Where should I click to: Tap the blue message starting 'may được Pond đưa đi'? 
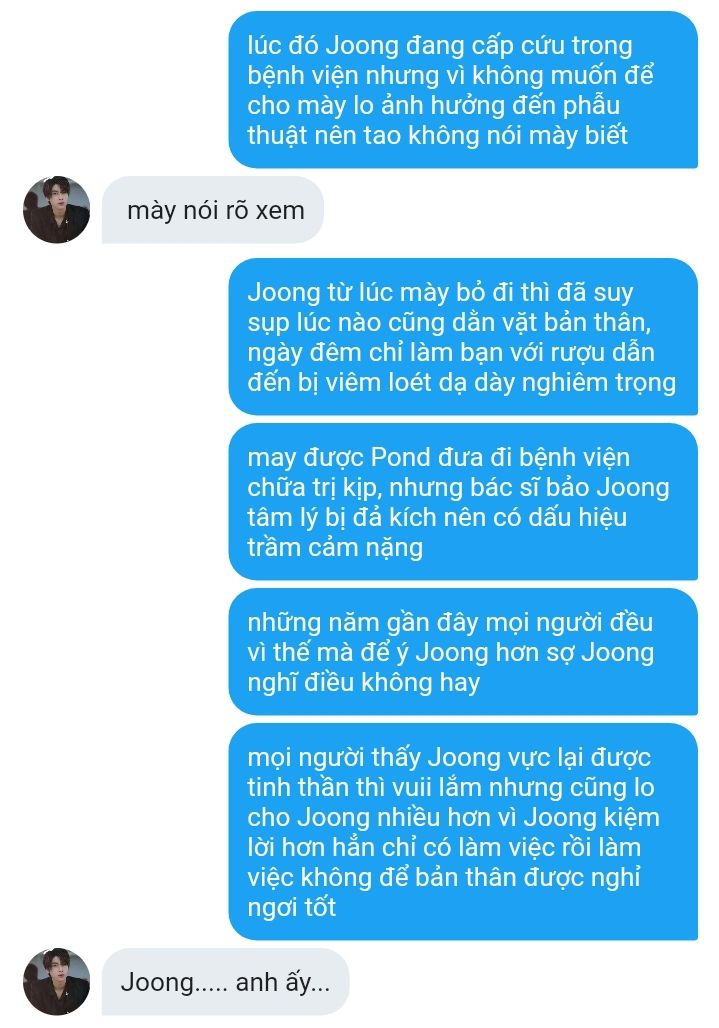pos(463,502)
